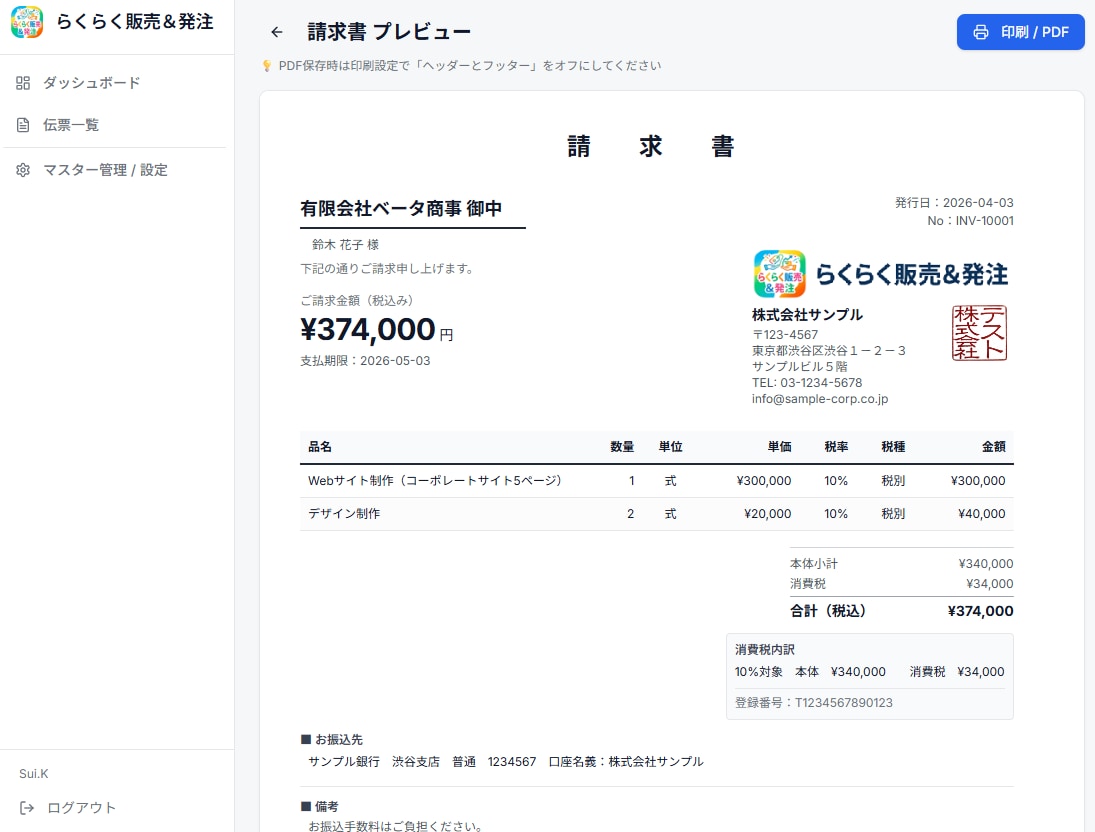Click the 金額 column header
This screenshot has height=832, width=1095.
(x=993, y=447)
